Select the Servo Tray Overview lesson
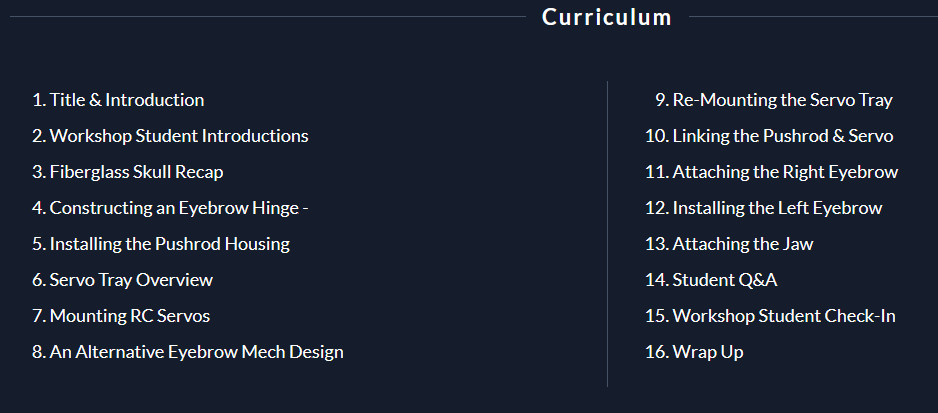Image resolution: width=938 pixels, height=413 pixels. (x=122, y=280)
